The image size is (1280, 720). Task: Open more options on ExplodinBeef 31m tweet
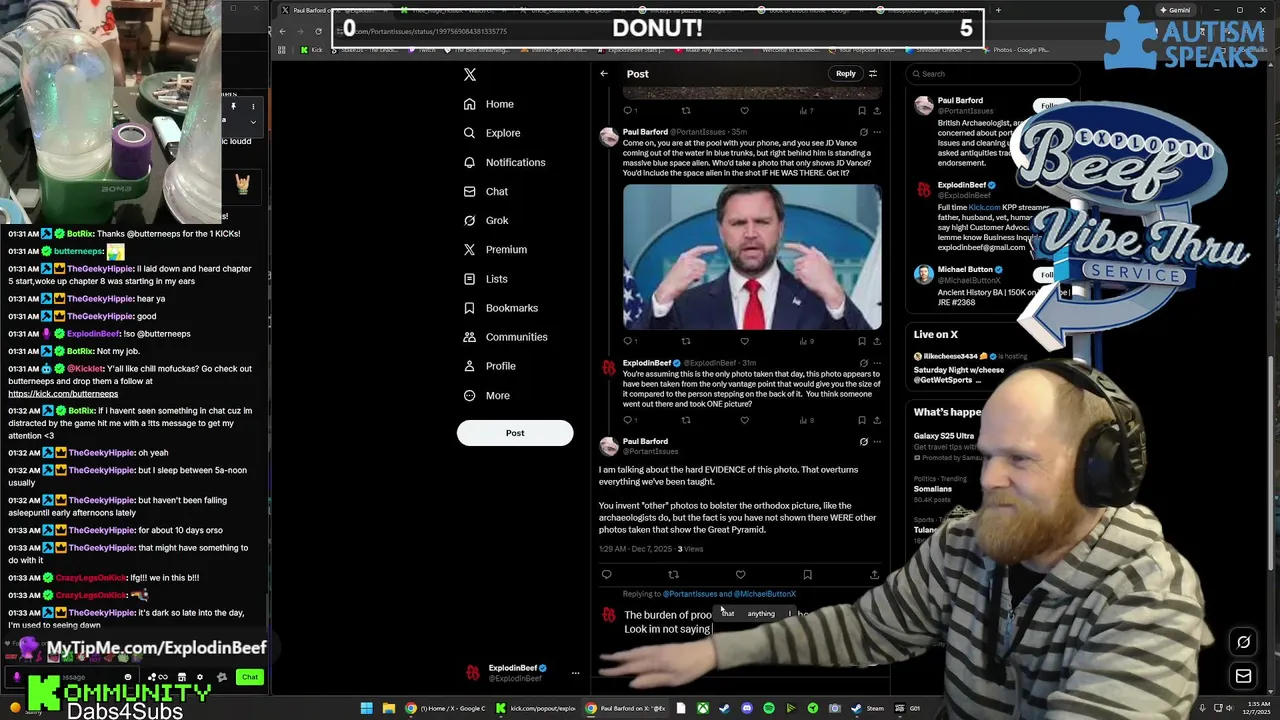[x=877, y=363]
